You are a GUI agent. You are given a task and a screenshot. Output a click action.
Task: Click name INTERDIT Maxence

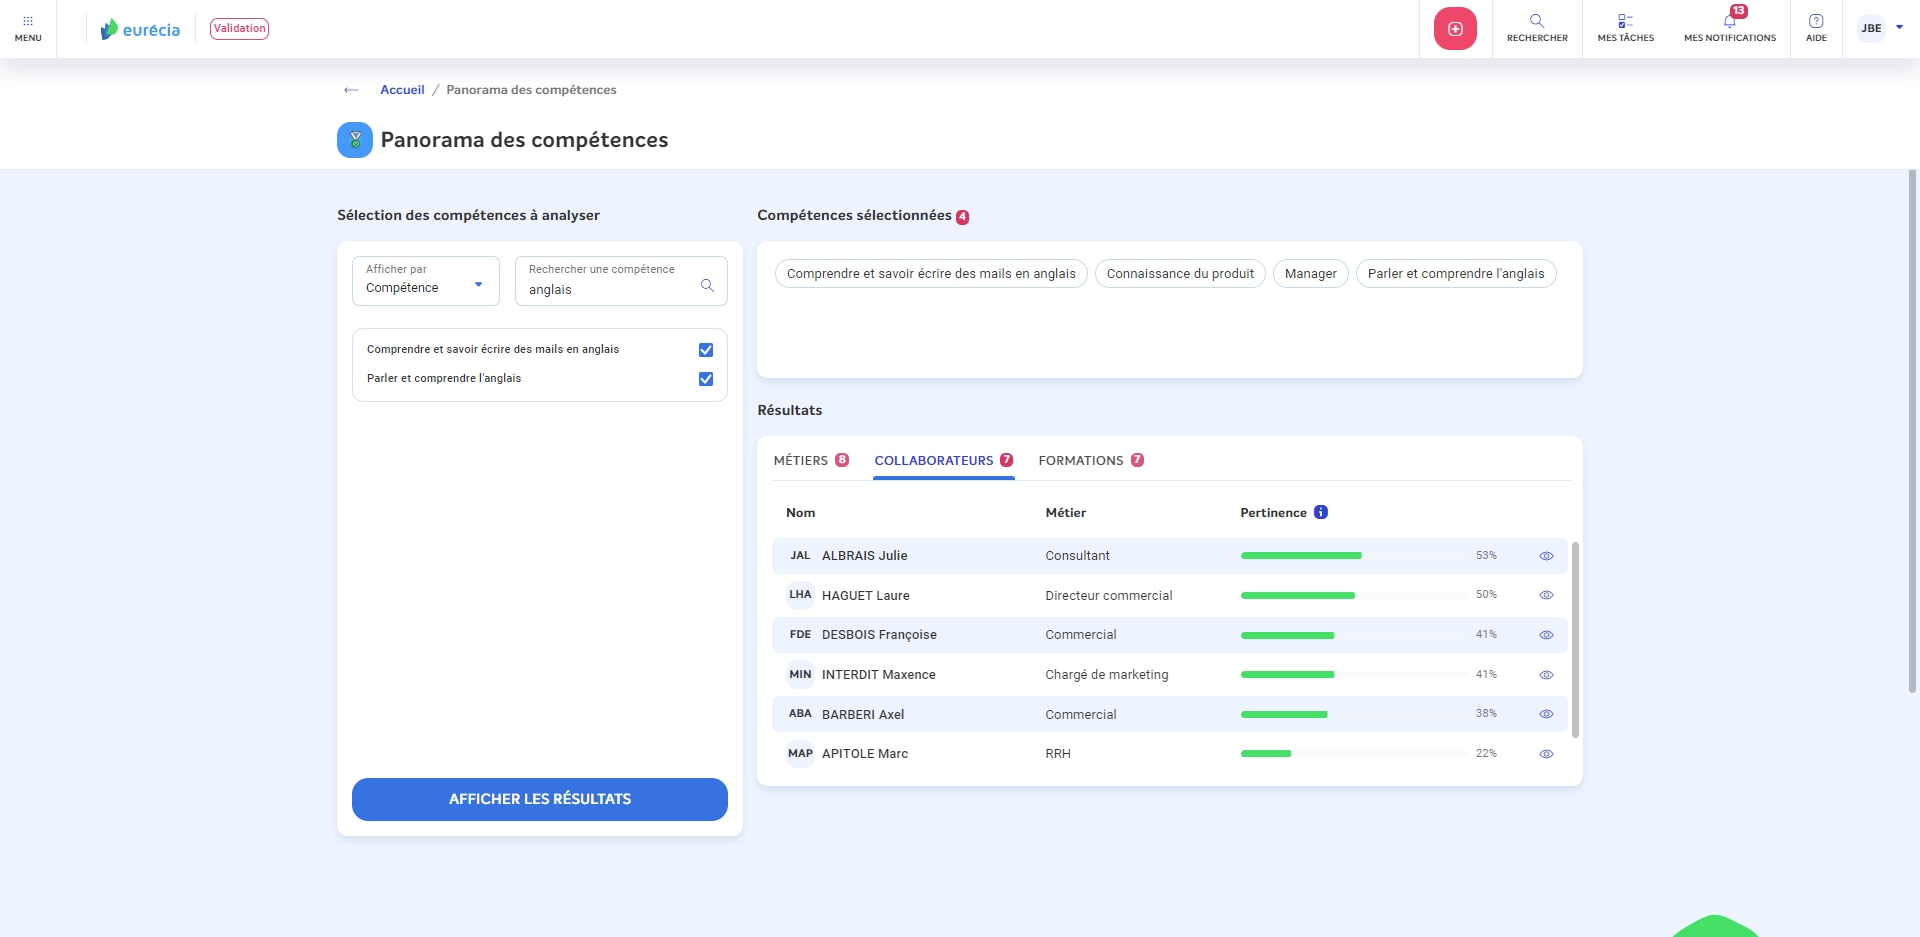pos(879,675)
